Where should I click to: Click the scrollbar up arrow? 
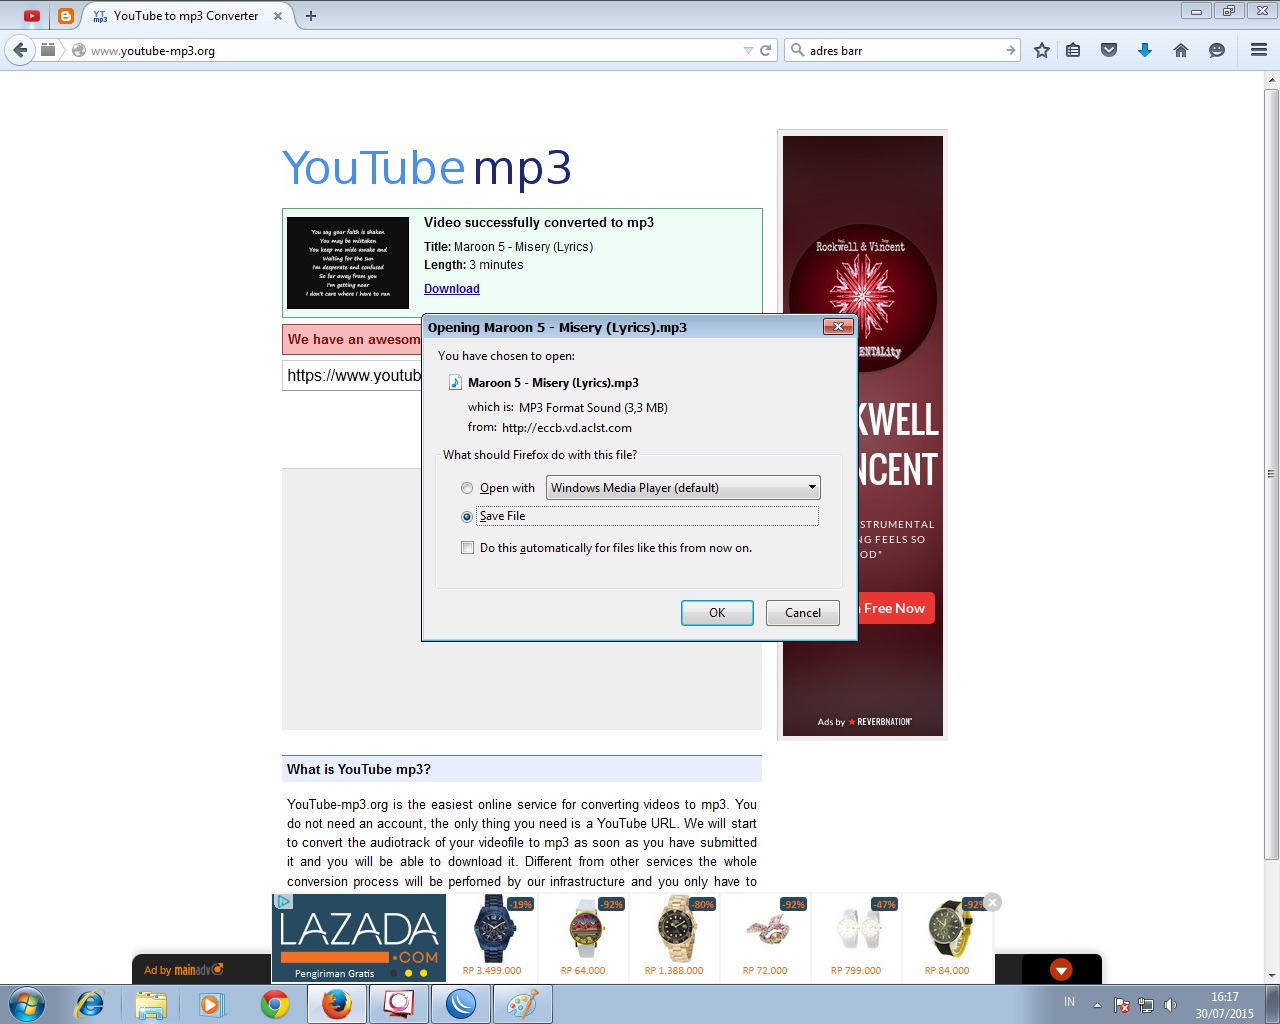click(1271, 79)
